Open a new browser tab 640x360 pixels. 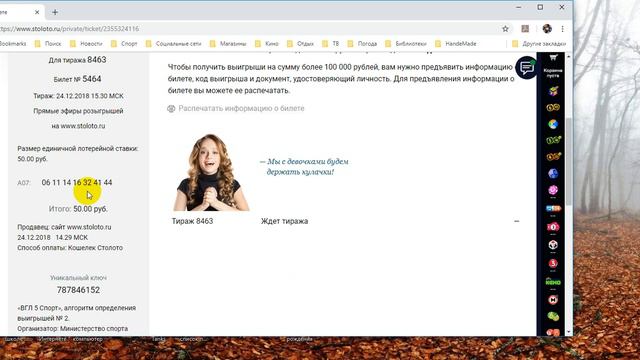point(55,12)
